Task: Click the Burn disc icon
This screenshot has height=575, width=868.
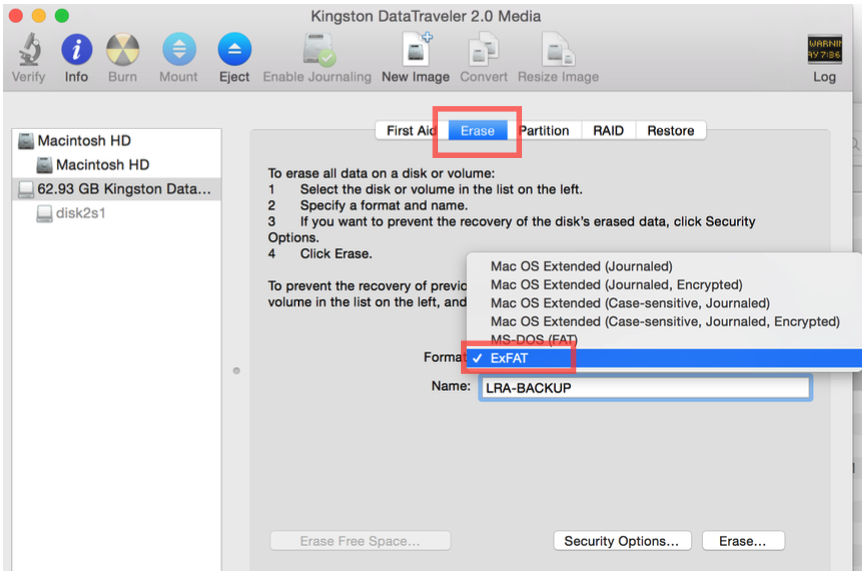Action: pyautogui.click(x=122, y=49)
